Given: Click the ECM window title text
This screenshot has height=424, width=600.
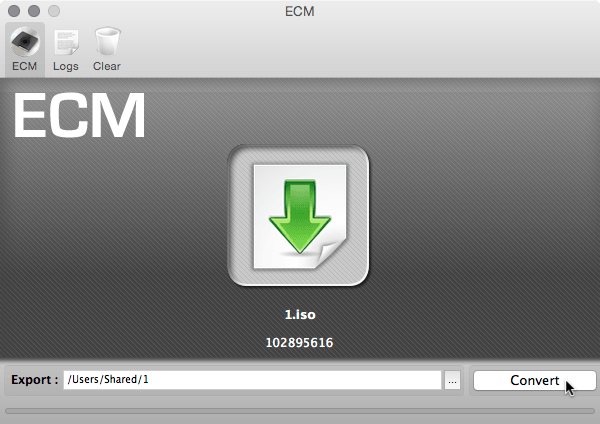Looking at the screenshot, I should coord(300,11).
